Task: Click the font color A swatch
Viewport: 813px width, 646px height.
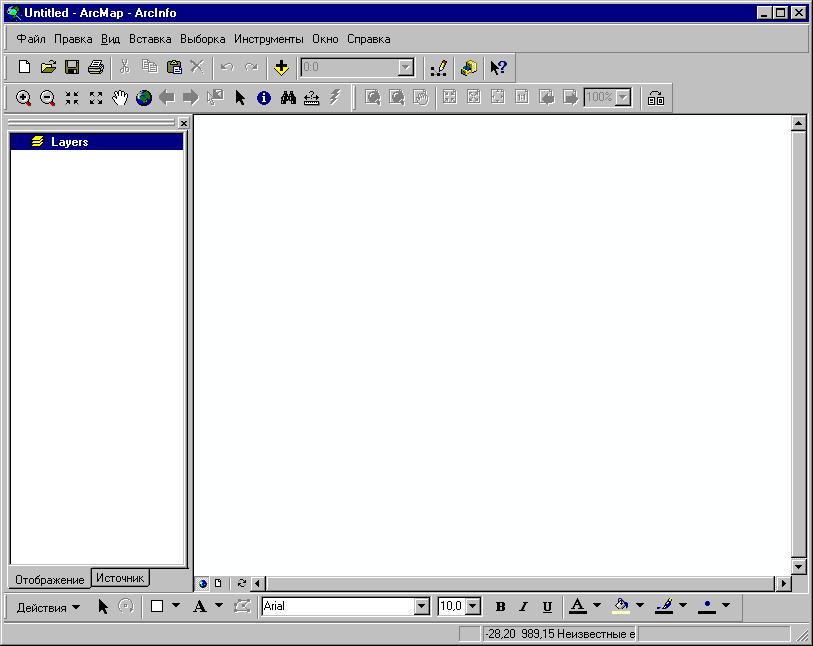Action: (x=578, y=606)
